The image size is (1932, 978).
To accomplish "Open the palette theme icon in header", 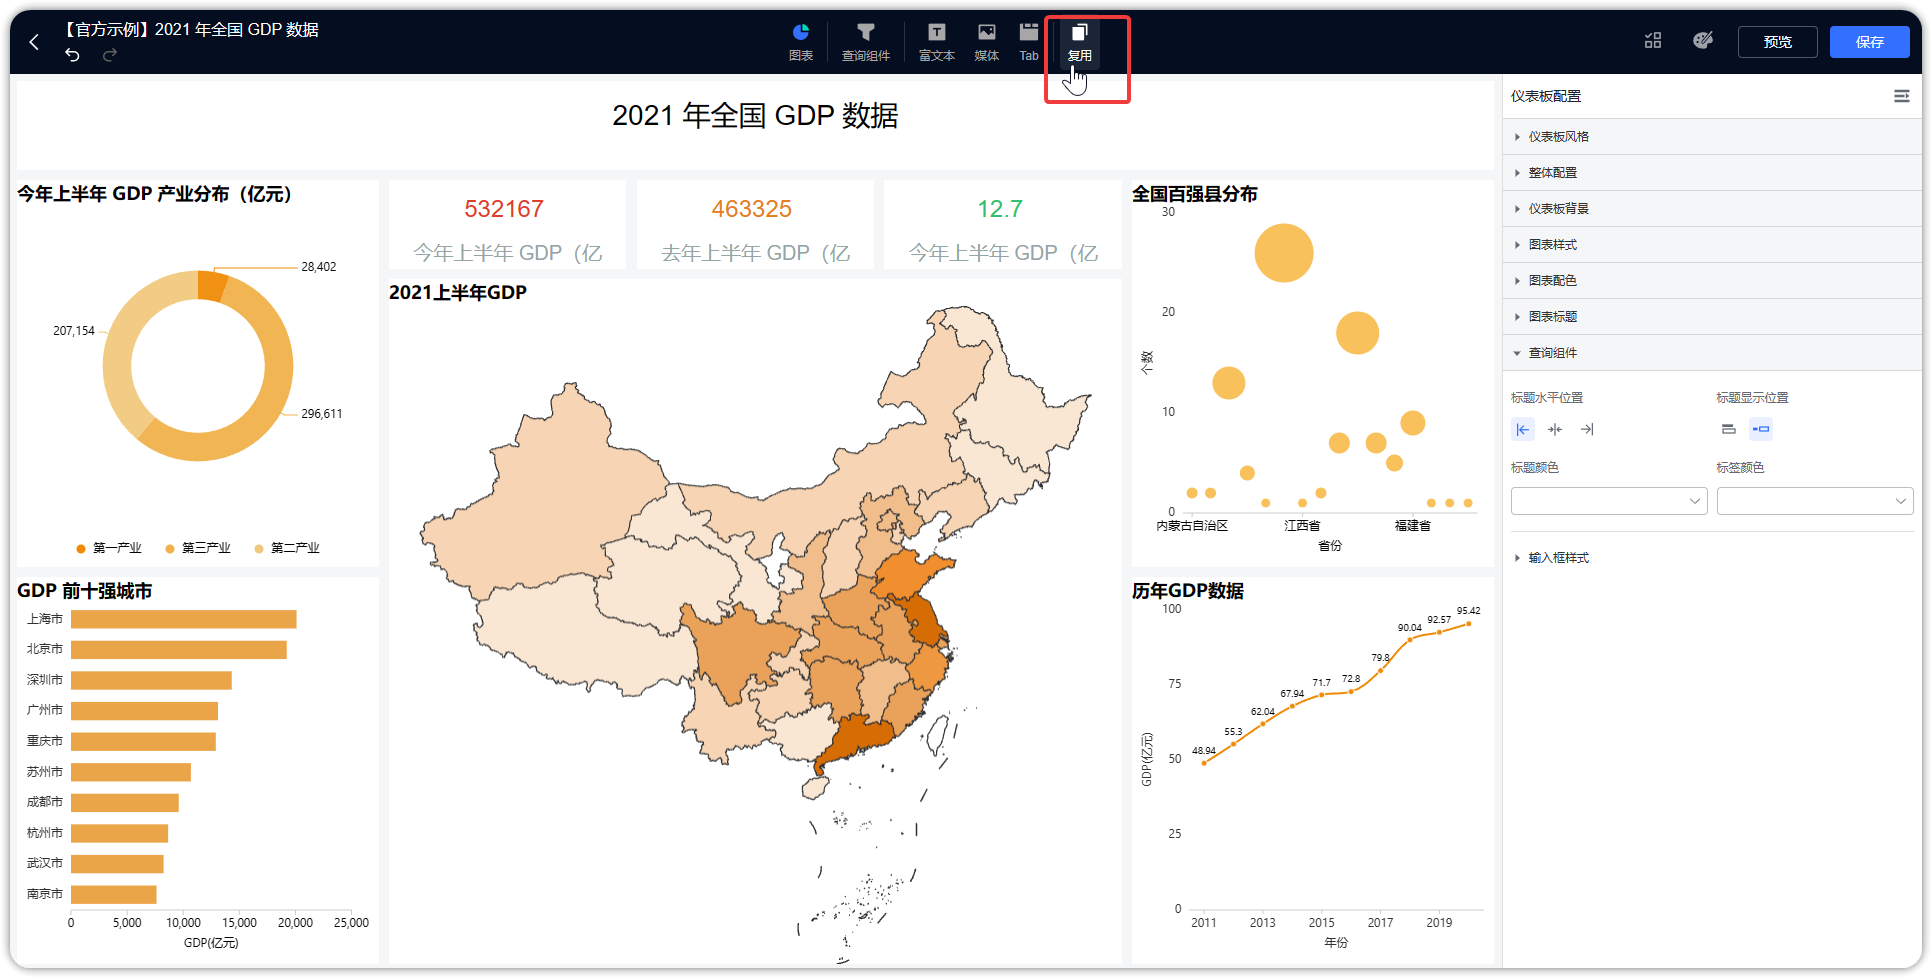I will coord(1703,40).
